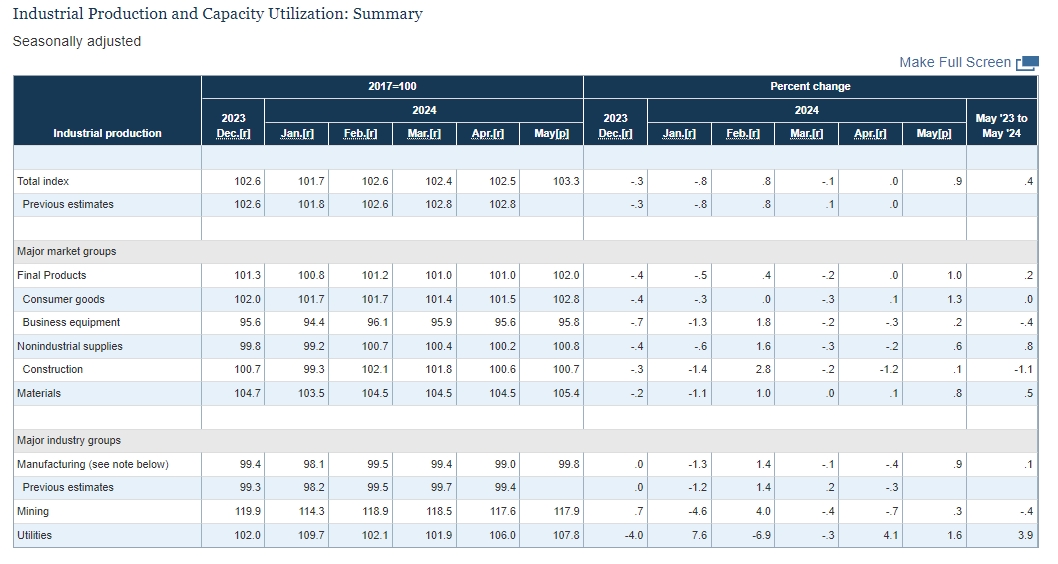Open the Make Full Screen link
Screen dimensions: 1058x564
pos(955,63)
